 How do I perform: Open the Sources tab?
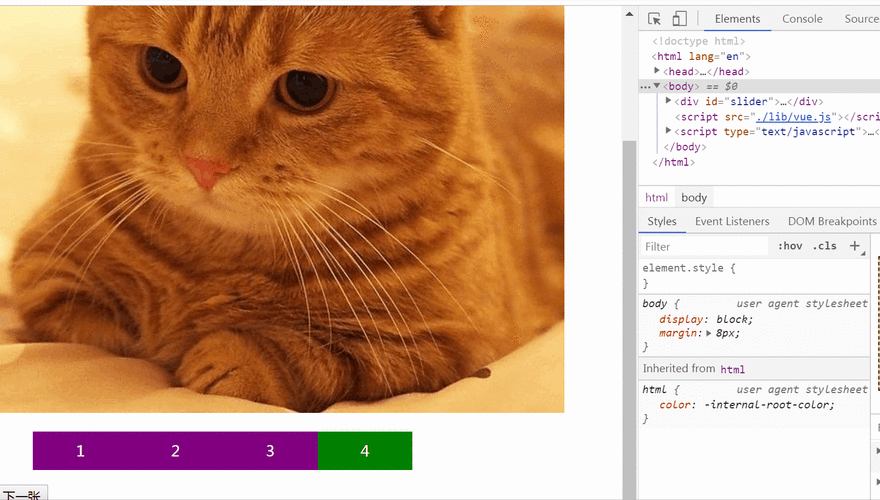(862, 19)
